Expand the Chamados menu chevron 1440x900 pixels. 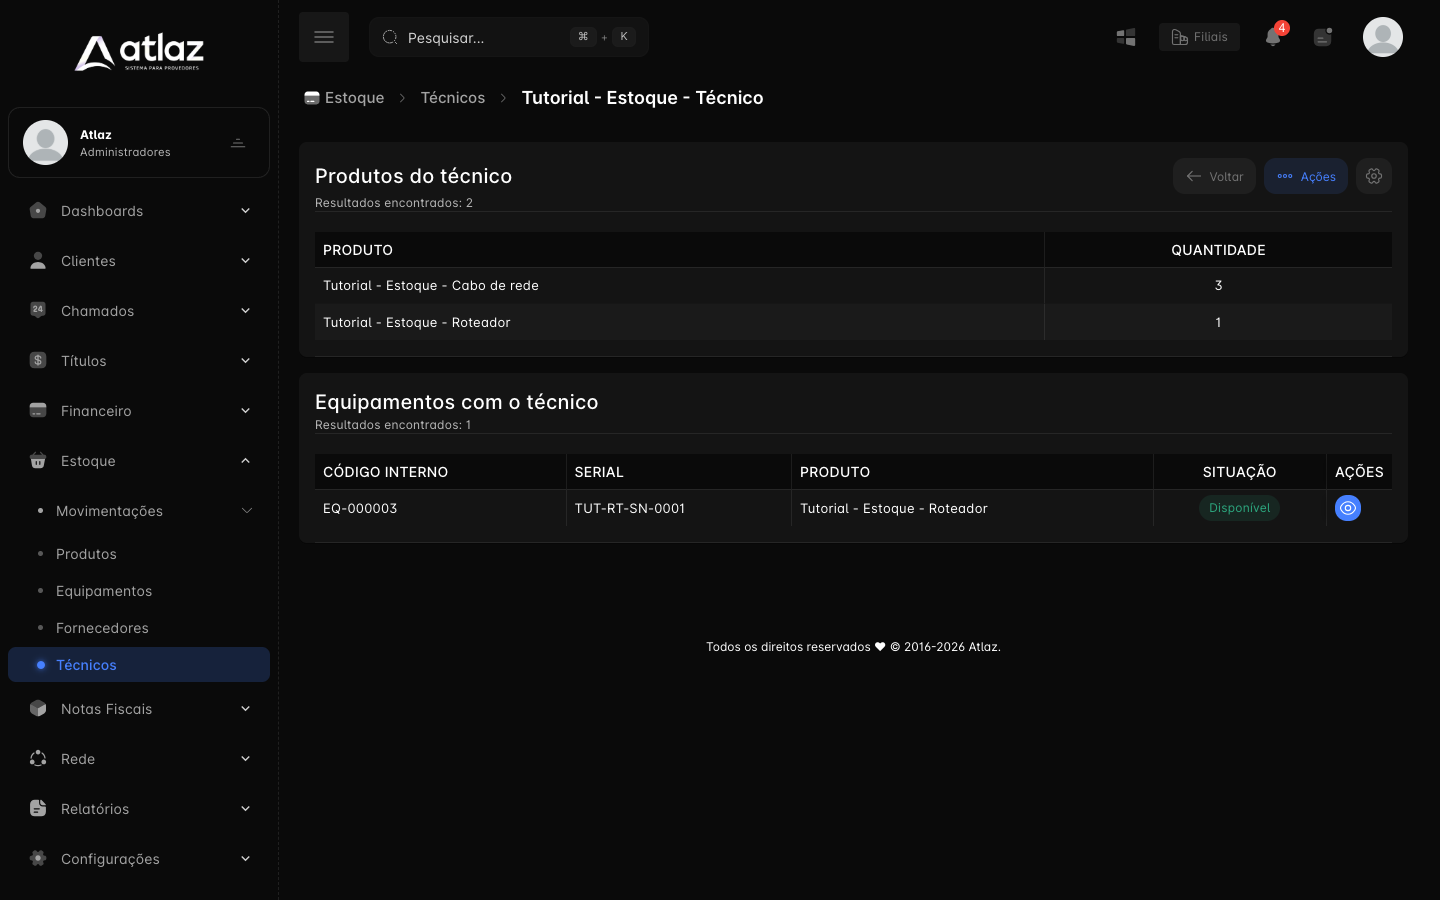pyautogui.click(x=245, y=310)
